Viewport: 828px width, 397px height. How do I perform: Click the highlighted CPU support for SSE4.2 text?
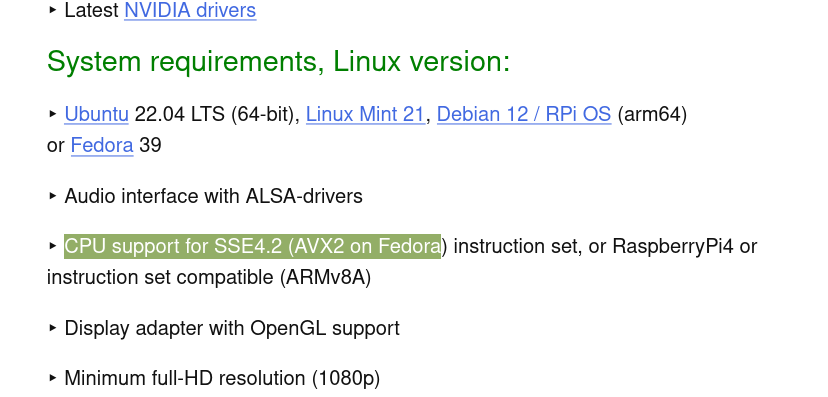252,247
